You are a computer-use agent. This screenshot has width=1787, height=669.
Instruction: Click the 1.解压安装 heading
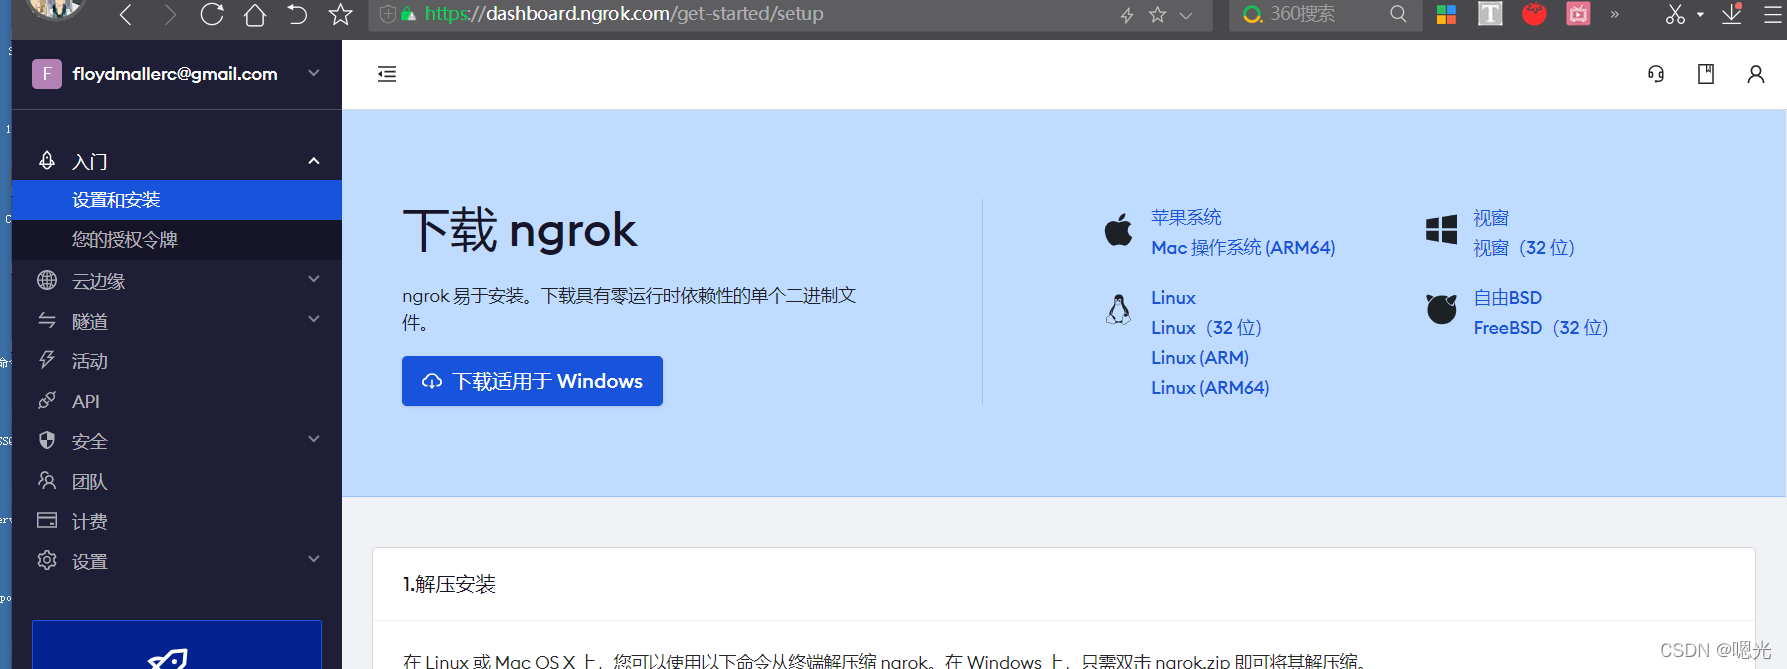[449, 584]
